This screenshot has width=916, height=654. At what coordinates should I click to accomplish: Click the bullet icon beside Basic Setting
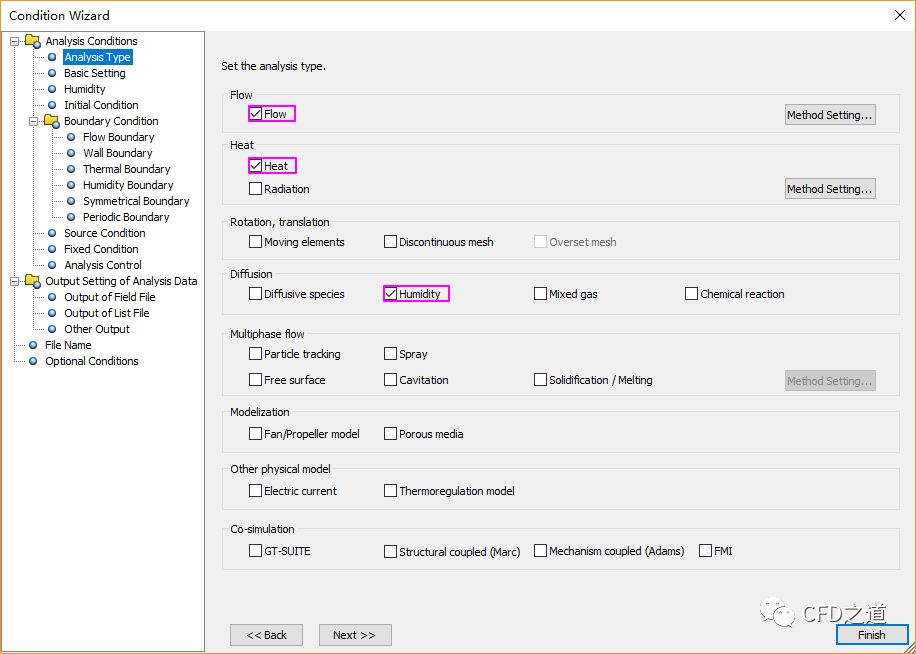point(53,73)
